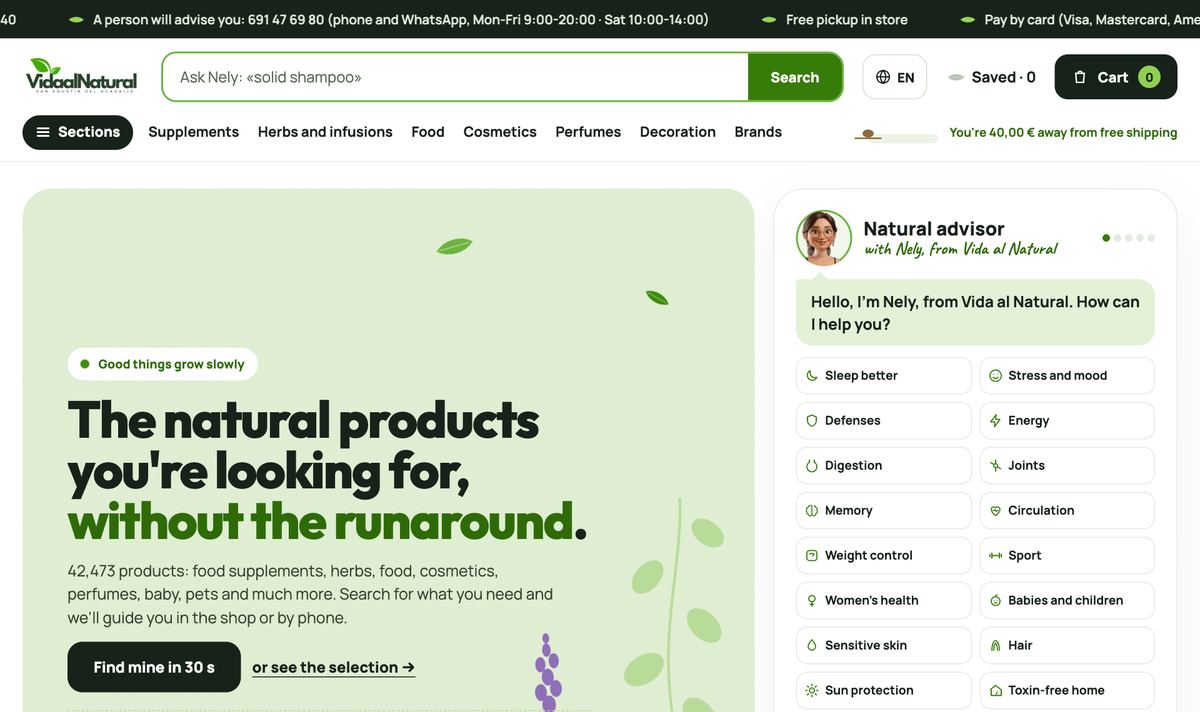Select the Toxin-free home house icon
The height and width of the screenshot is (712, 1200).
995,691
